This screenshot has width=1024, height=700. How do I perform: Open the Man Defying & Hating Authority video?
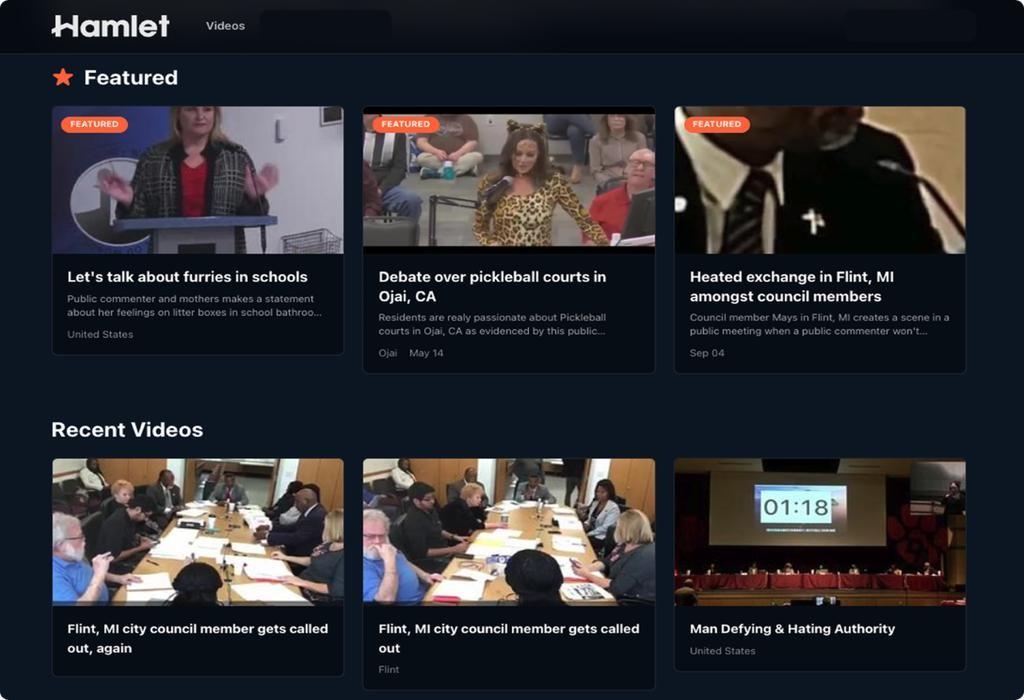792,630
